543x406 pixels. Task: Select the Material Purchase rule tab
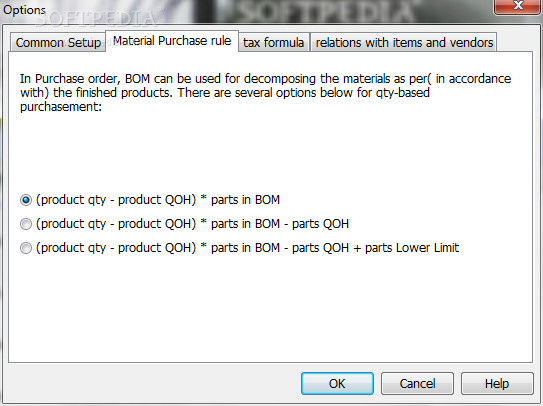tap(172, 41)
